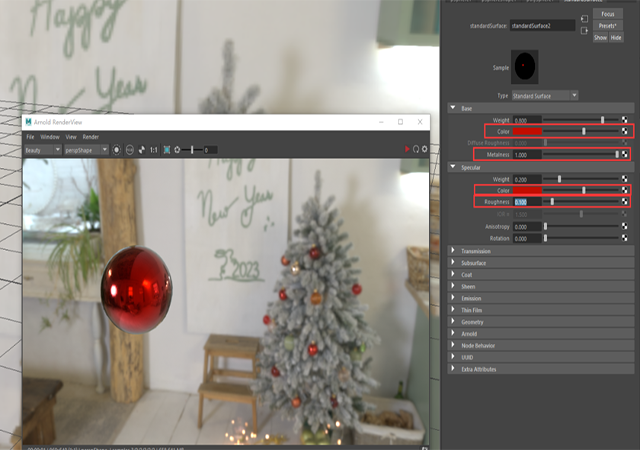Click the Presets button
Viewport: 640px width, 450px height.
607,26
